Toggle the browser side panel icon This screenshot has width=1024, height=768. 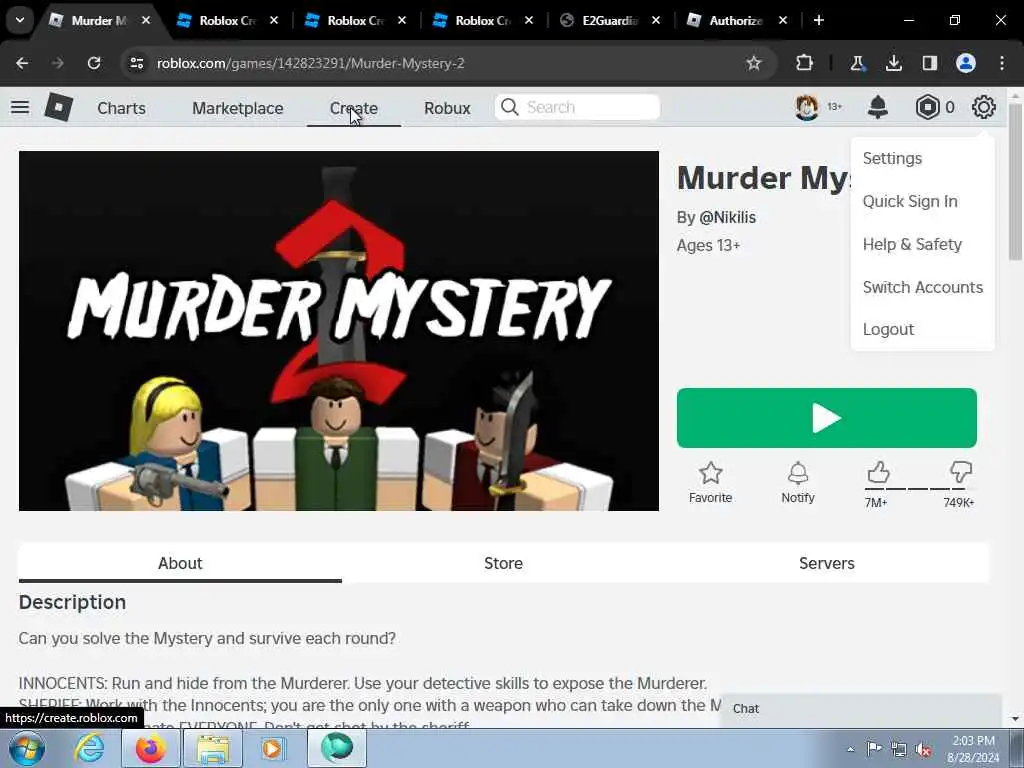929,63
